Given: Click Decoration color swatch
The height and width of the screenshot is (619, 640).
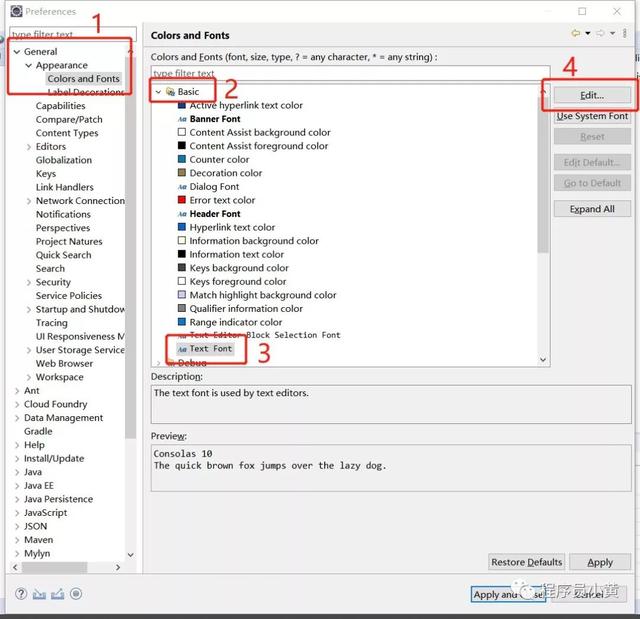Looking at the screenshot, I should point(182,173).
